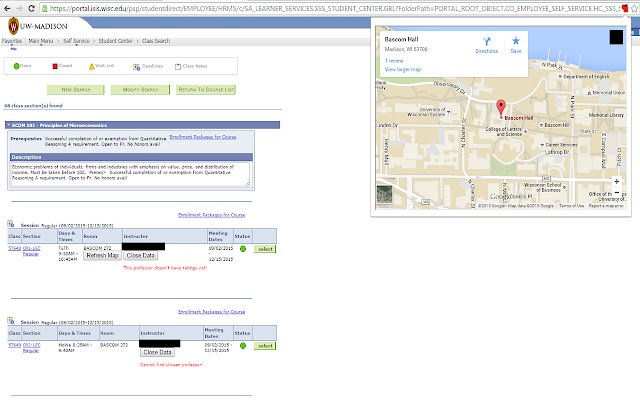This screenshot has width=640, height=400.
Task: Click Terms of Use on the map
Action: (571, 206)
